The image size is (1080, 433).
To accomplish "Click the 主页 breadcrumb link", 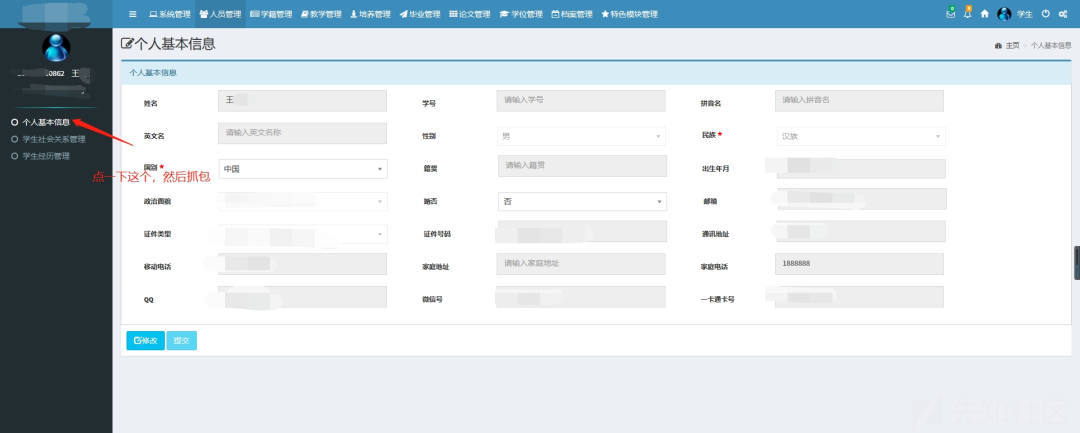I will (x=1012, y=45).
